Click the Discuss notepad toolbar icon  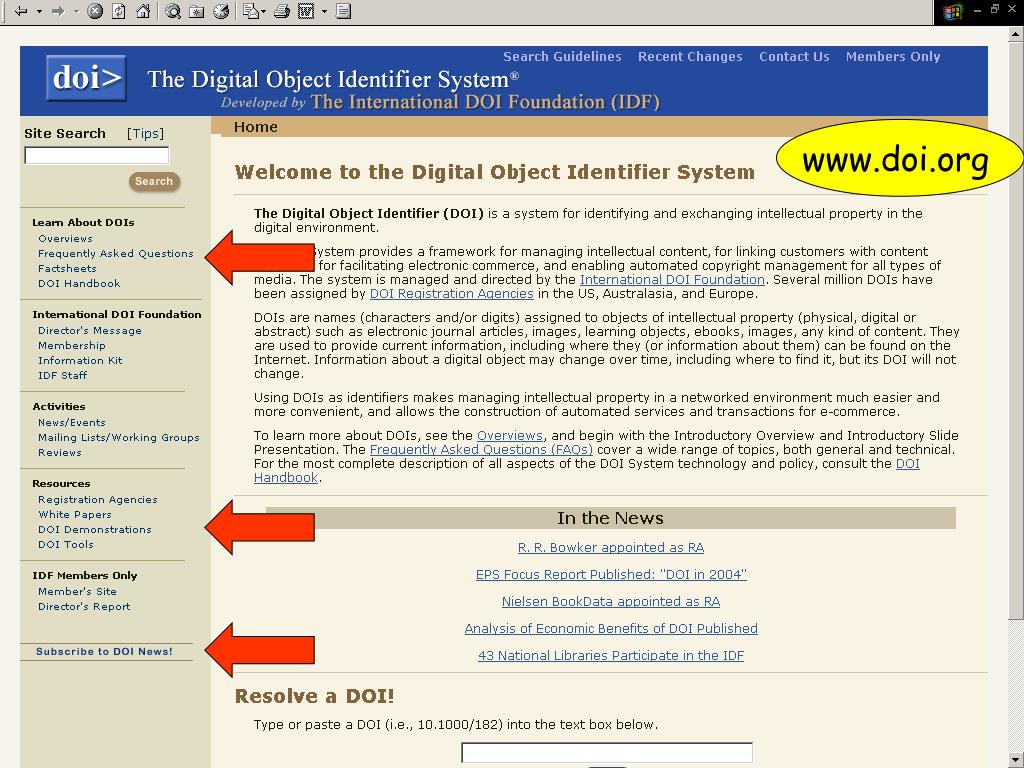(x=344, y=11)
